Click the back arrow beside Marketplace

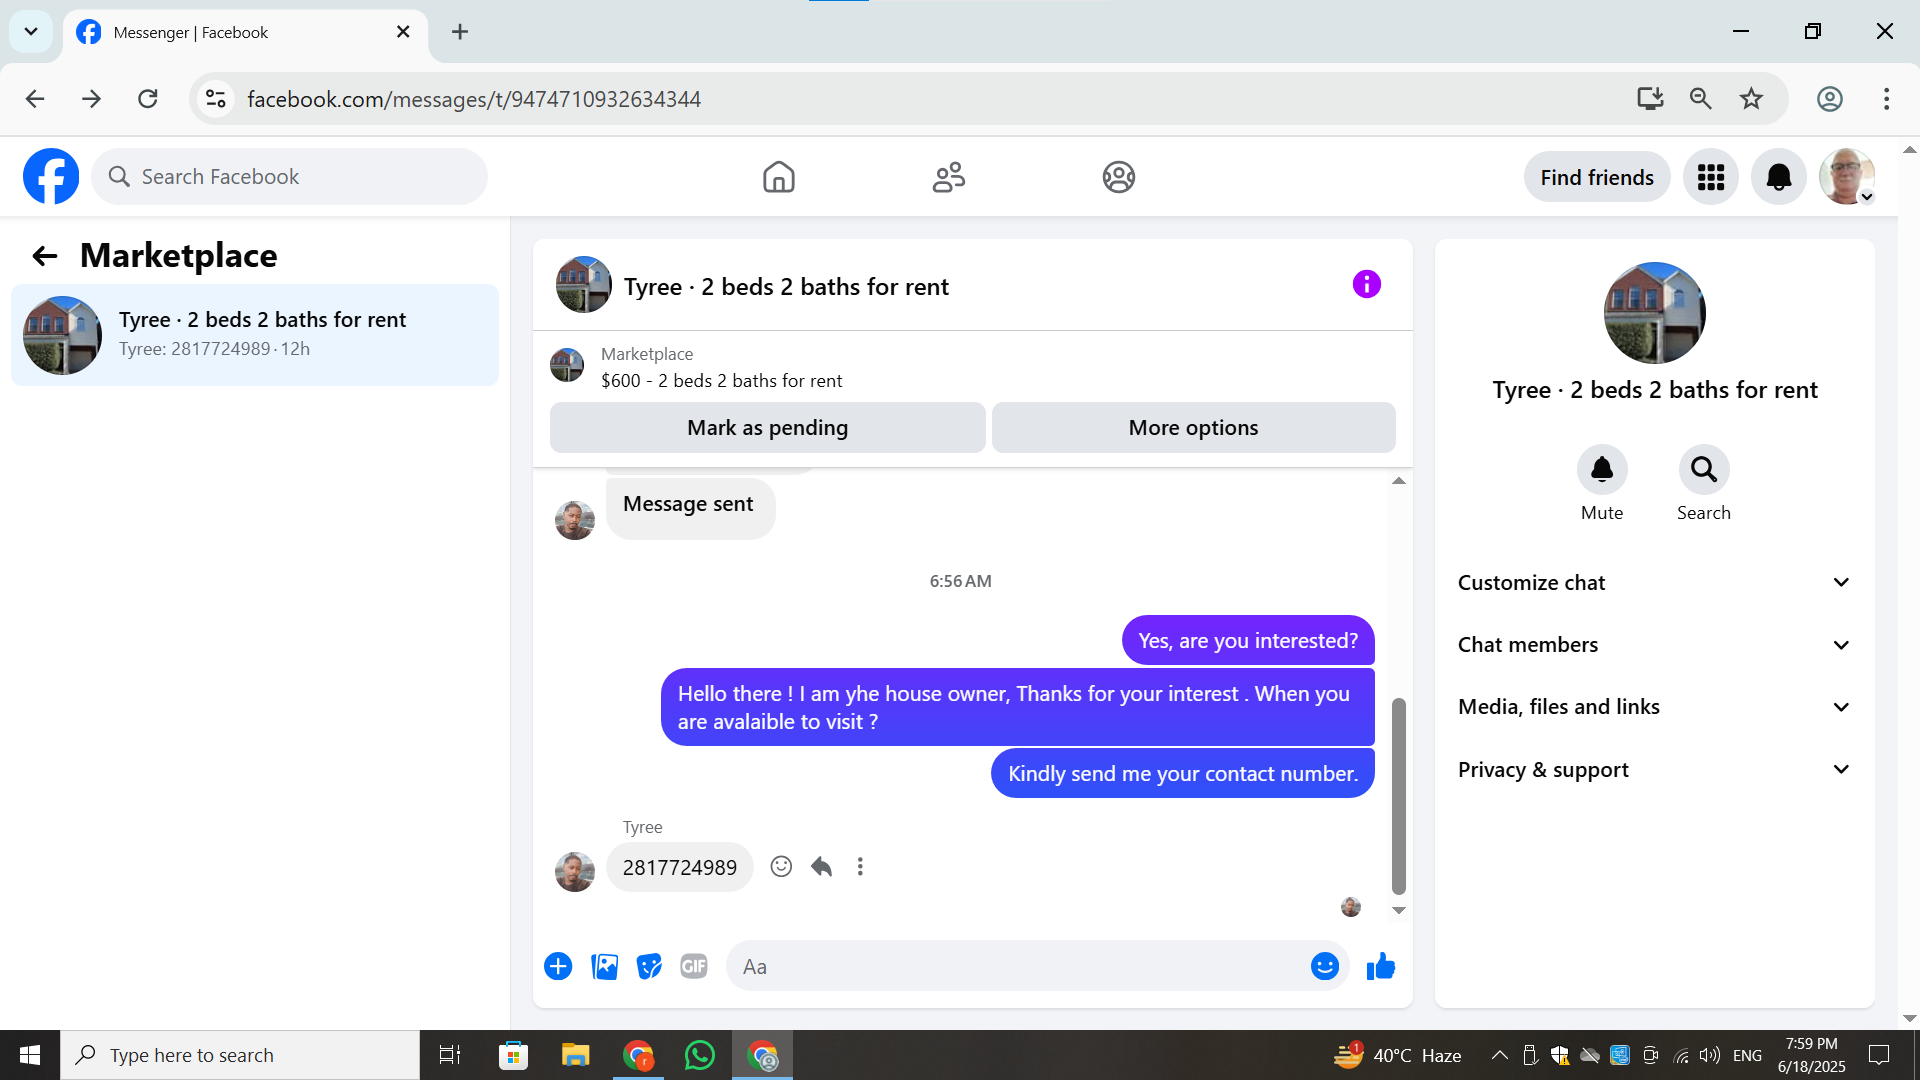(45, 256)
